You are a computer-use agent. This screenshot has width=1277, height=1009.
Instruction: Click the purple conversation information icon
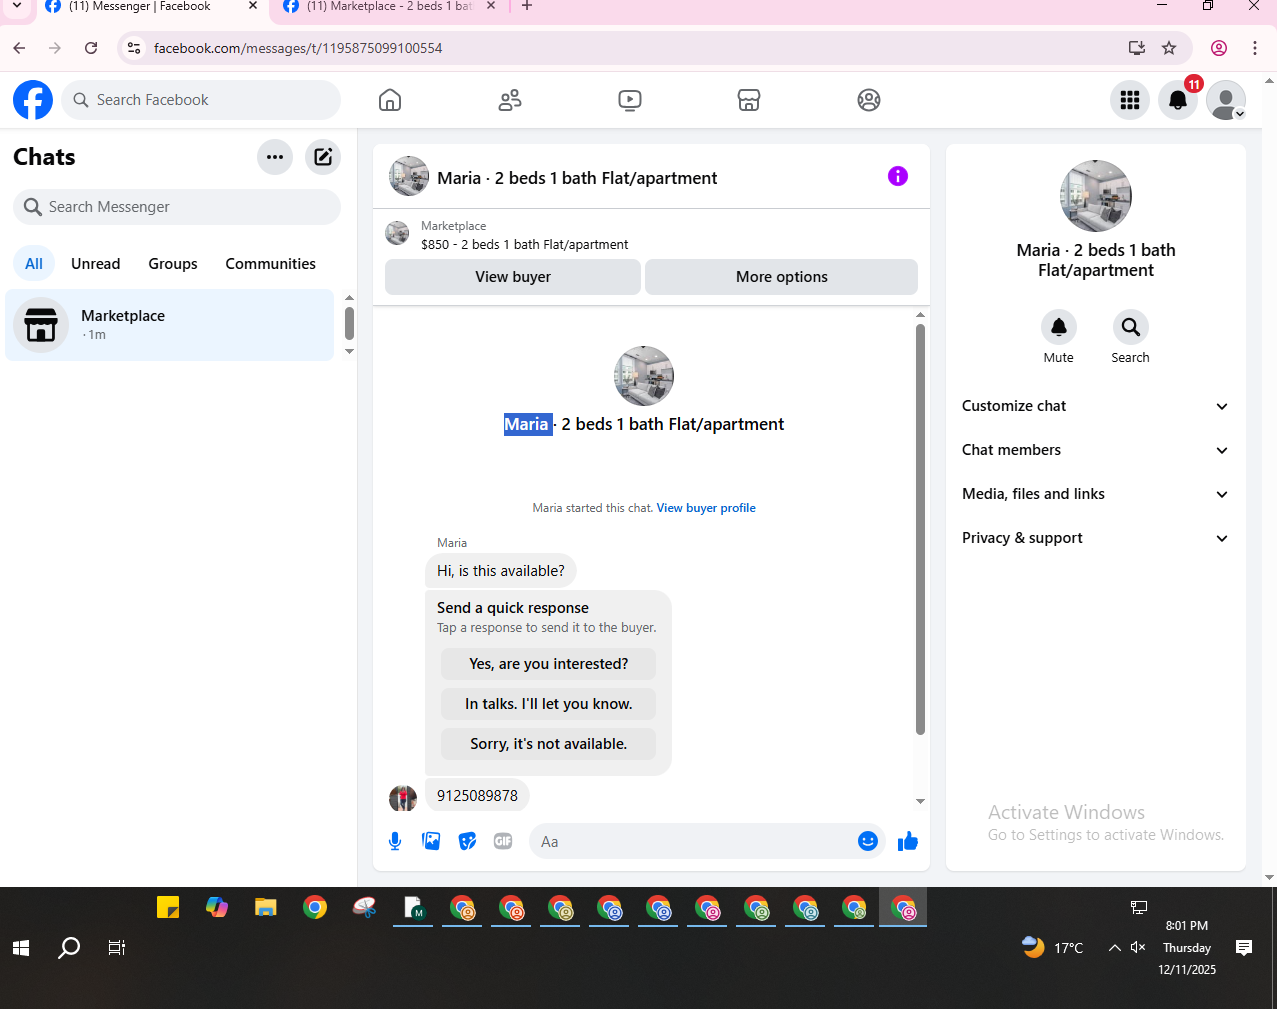[898, 176]
